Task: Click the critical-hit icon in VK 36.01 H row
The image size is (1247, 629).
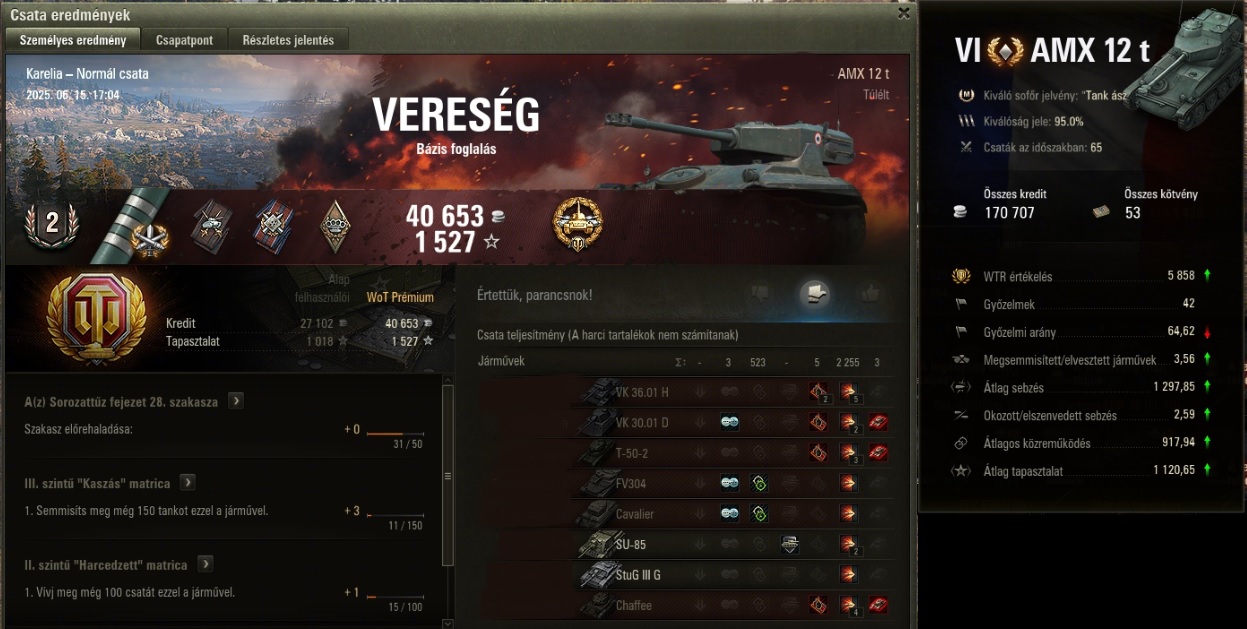Action: 818,393
